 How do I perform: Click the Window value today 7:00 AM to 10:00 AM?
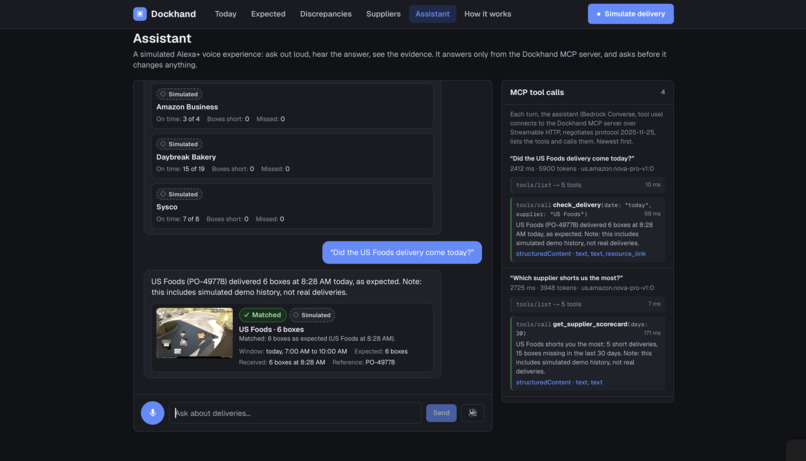(306, 352)
